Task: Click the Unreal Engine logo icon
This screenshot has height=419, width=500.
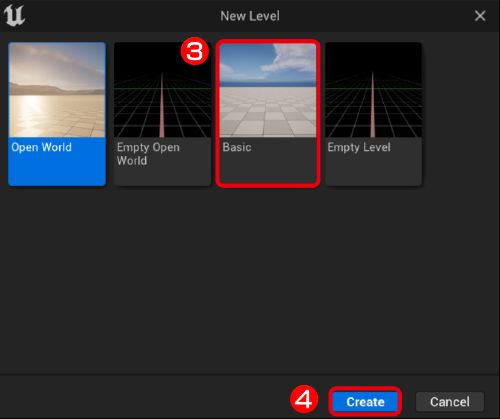Action: [x=14, y=15]
